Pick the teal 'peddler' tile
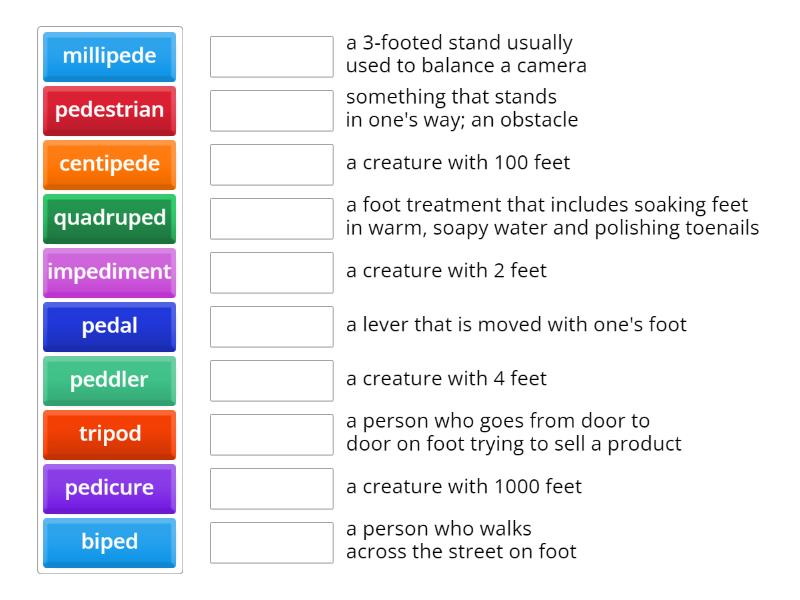The height and width of the screenshot is (600, 800). click(110, 380)
